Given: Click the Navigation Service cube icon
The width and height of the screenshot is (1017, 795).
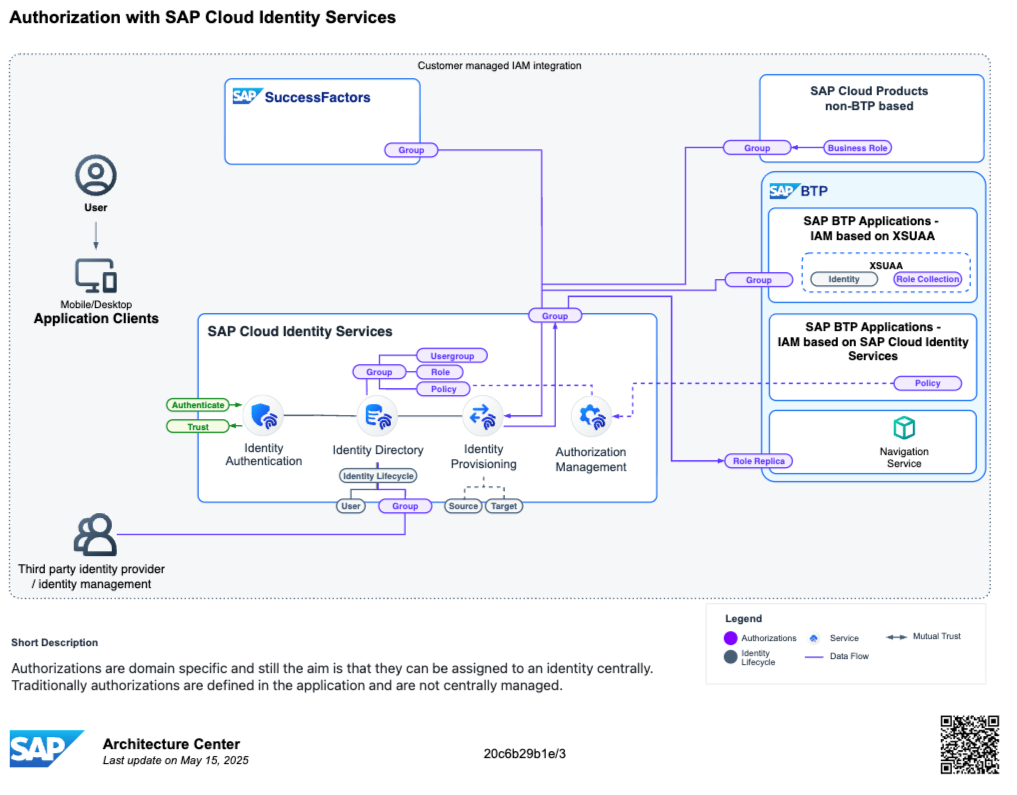Looking at the screenshot, I should [x=904, y=428].
